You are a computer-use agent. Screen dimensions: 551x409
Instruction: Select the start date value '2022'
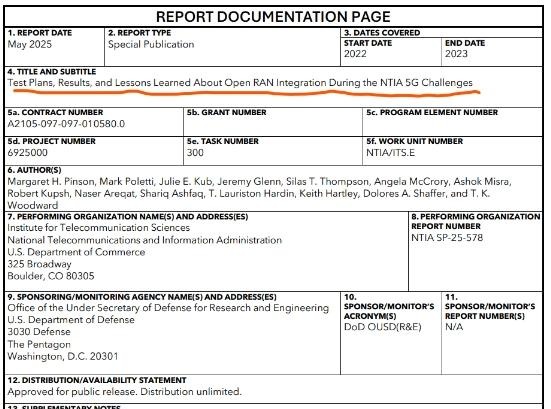tap(355, 54)
